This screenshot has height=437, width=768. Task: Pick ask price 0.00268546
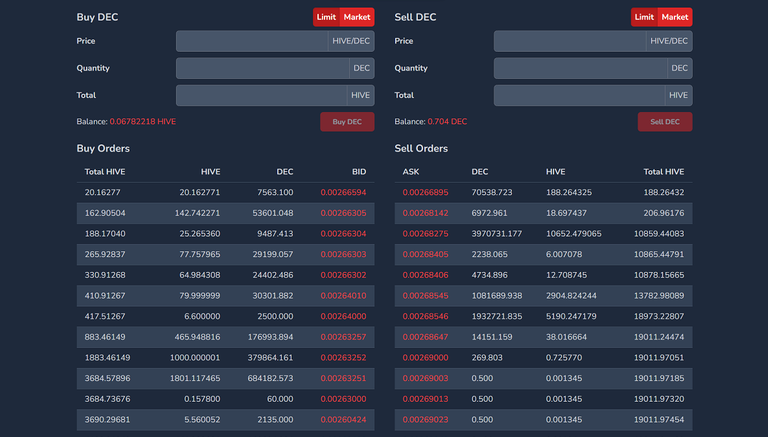click(x=425, y=316)
